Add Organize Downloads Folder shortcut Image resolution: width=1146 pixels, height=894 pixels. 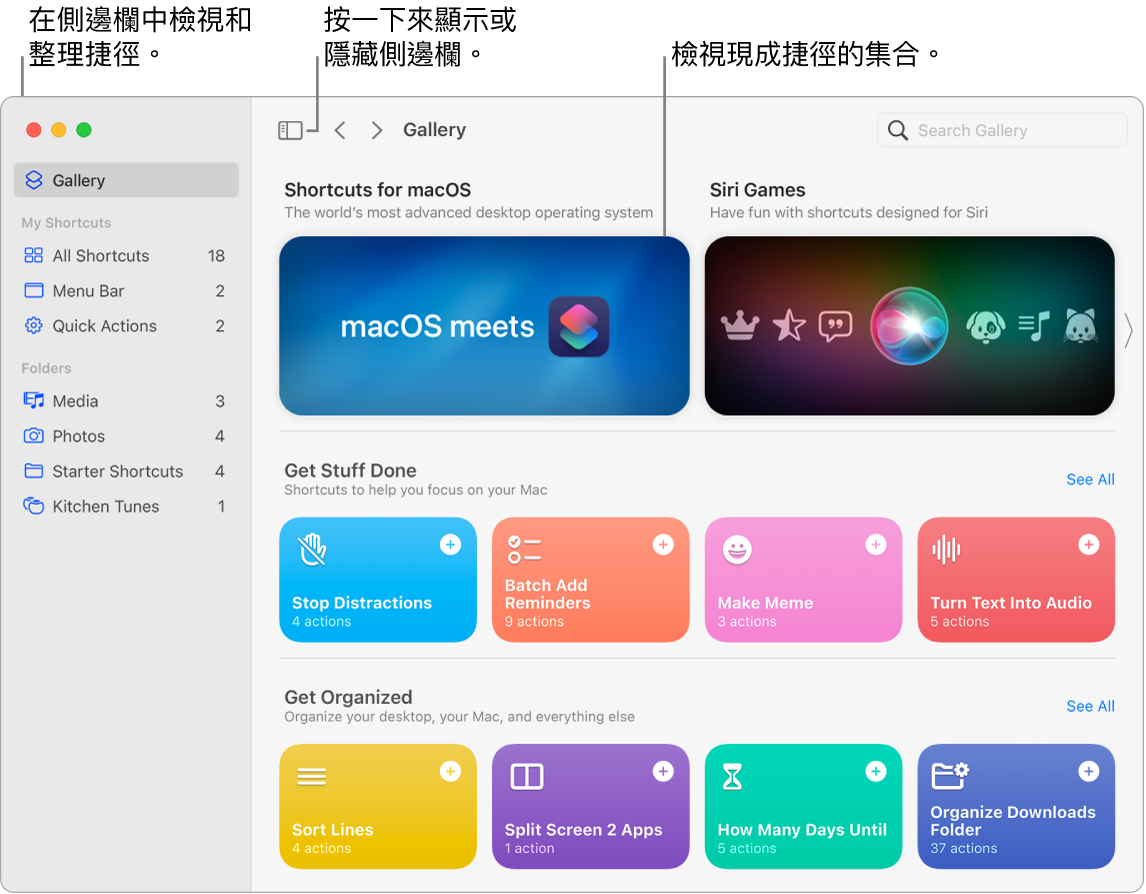pos(1088,771)
